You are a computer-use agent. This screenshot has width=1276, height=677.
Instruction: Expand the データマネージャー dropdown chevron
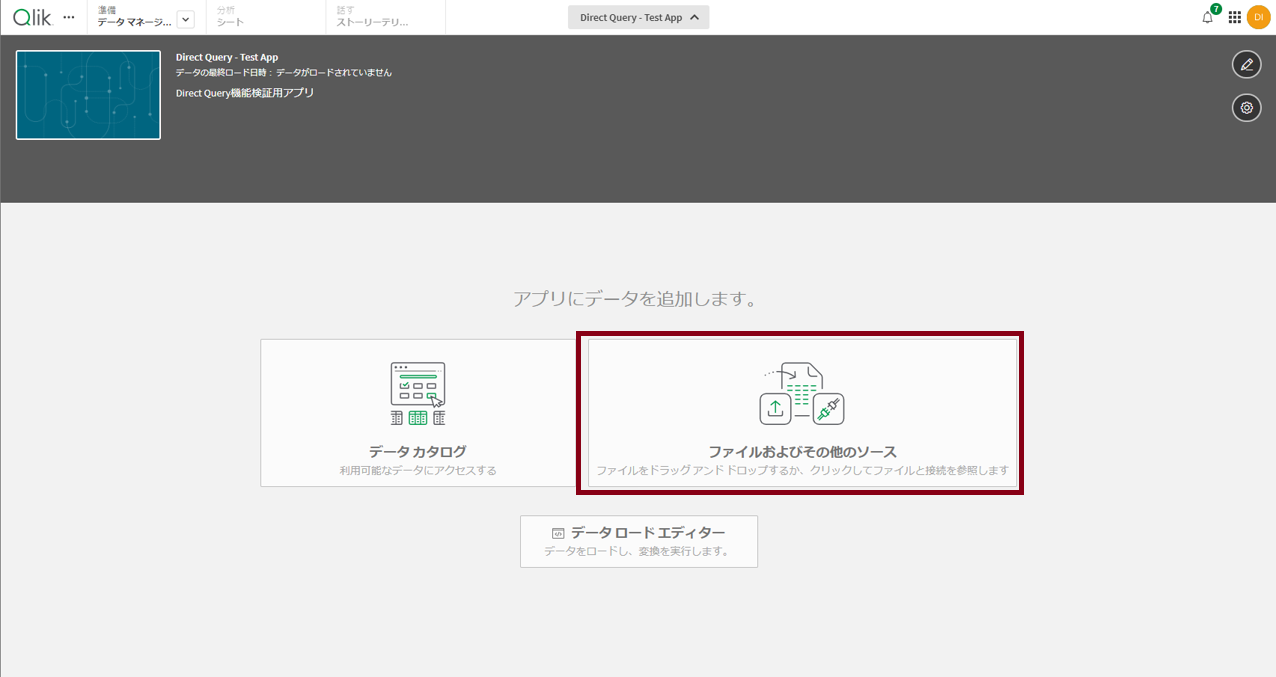(184, 17)
